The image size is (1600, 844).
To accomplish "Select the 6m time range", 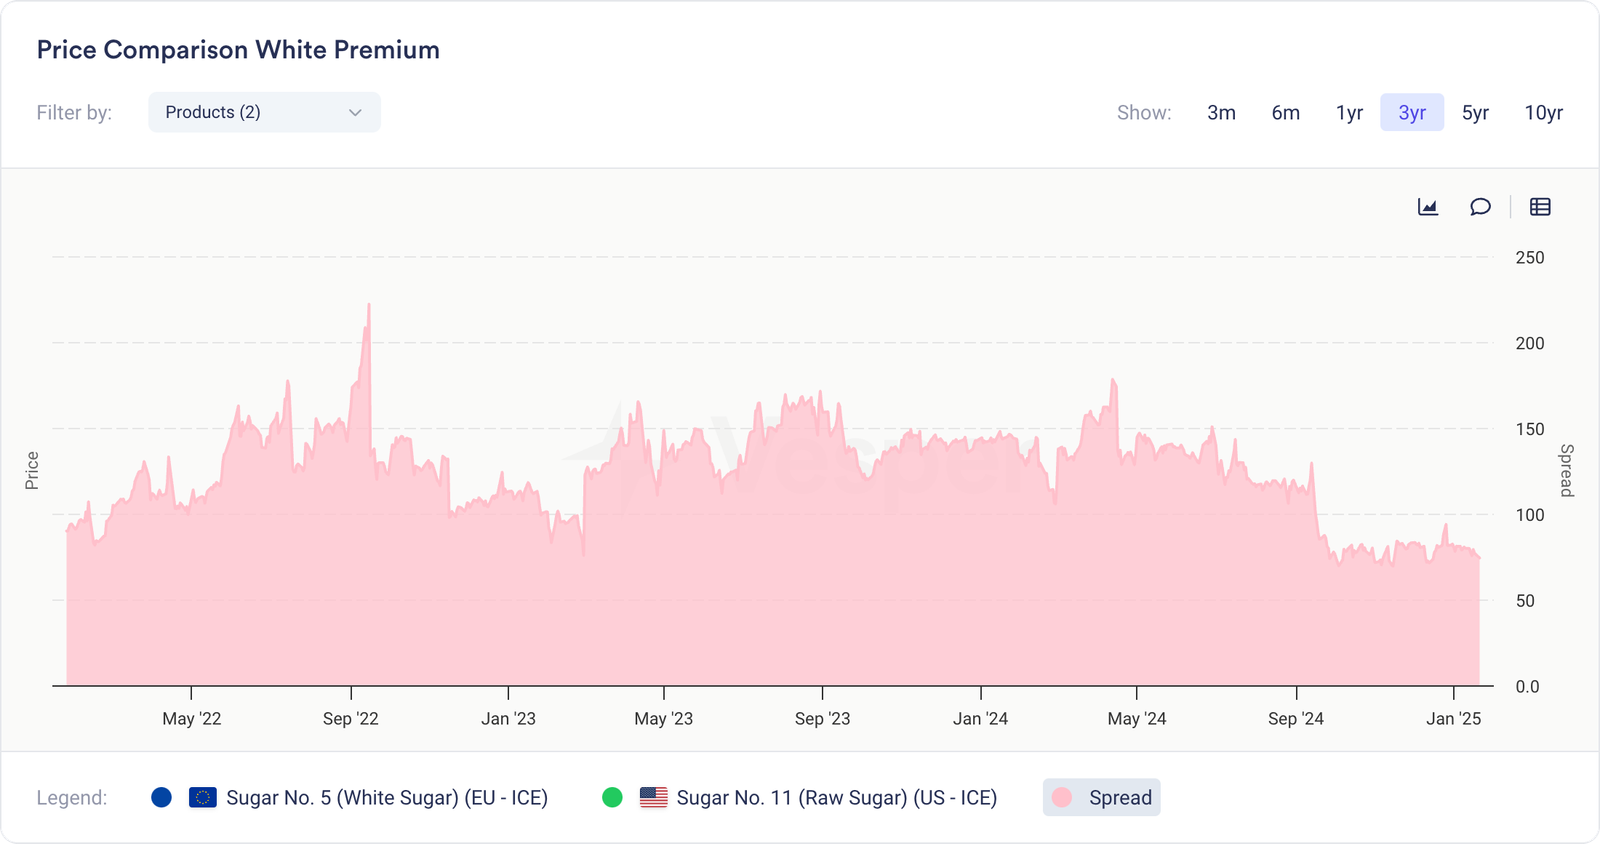I will pyautogui.click(x=1285, y=113).
